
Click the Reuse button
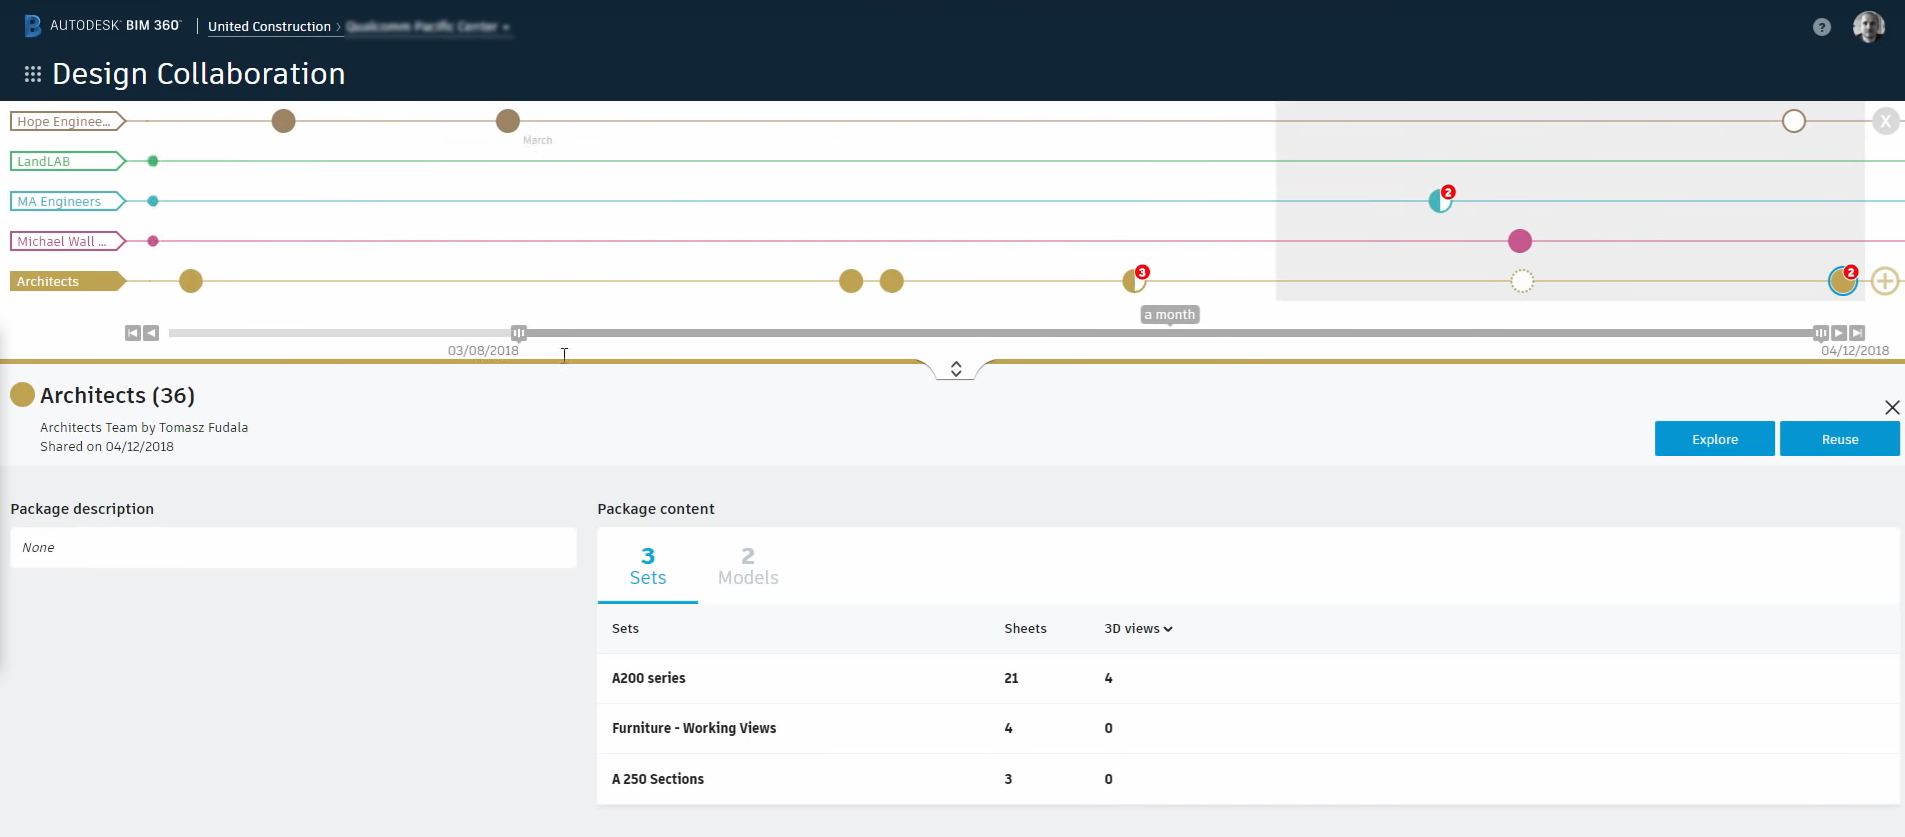[x=1839, y=439]
